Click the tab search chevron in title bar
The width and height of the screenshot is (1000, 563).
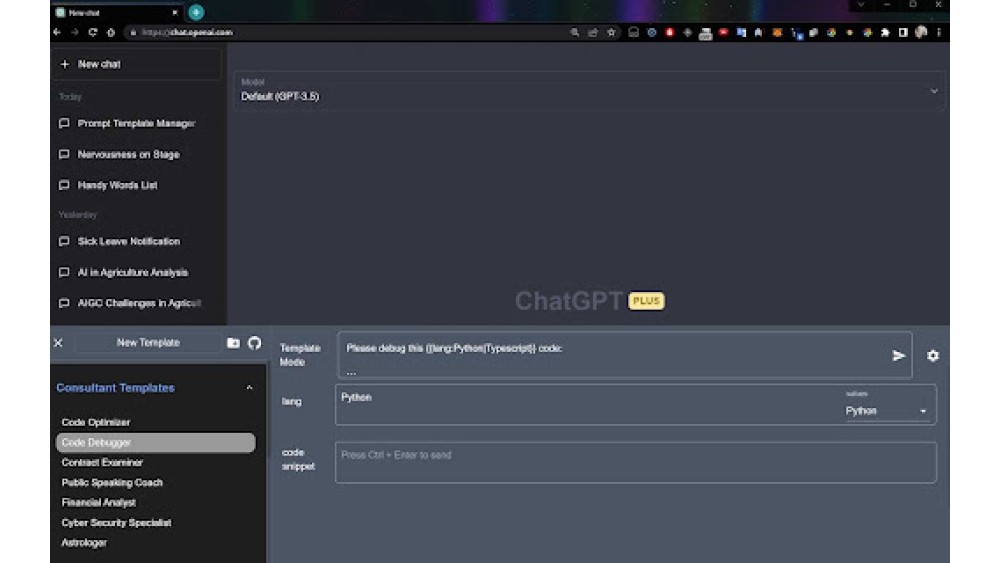pos(861,4)
